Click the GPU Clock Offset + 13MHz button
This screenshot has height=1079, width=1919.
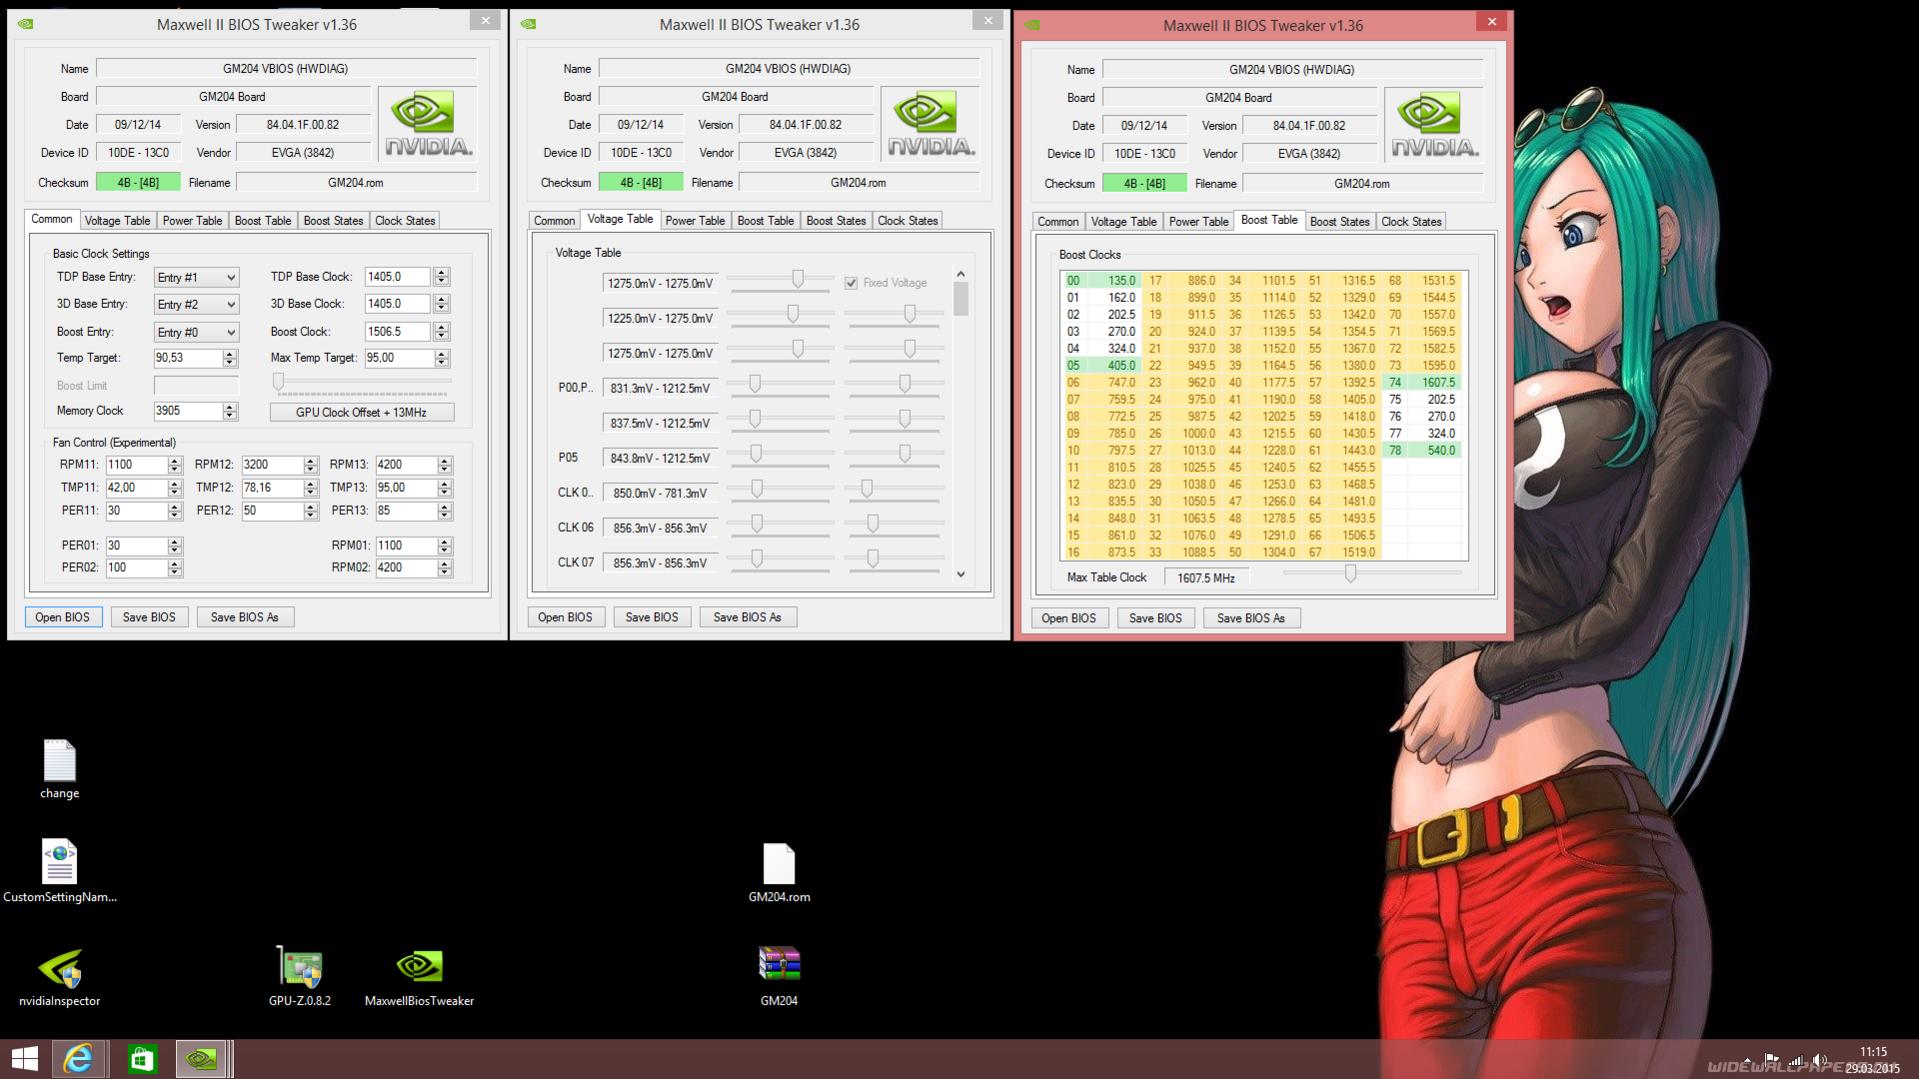pyautogui.click(x=361, y=412)
